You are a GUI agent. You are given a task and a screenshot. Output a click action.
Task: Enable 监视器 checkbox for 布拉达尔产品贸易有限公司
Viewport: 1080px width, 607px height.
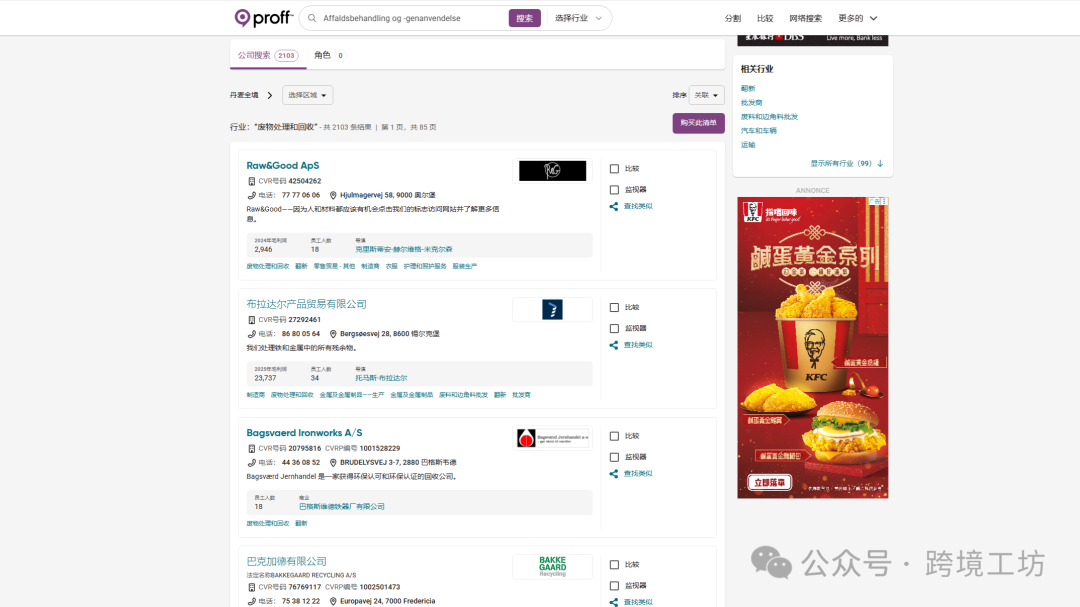(614, 328)
